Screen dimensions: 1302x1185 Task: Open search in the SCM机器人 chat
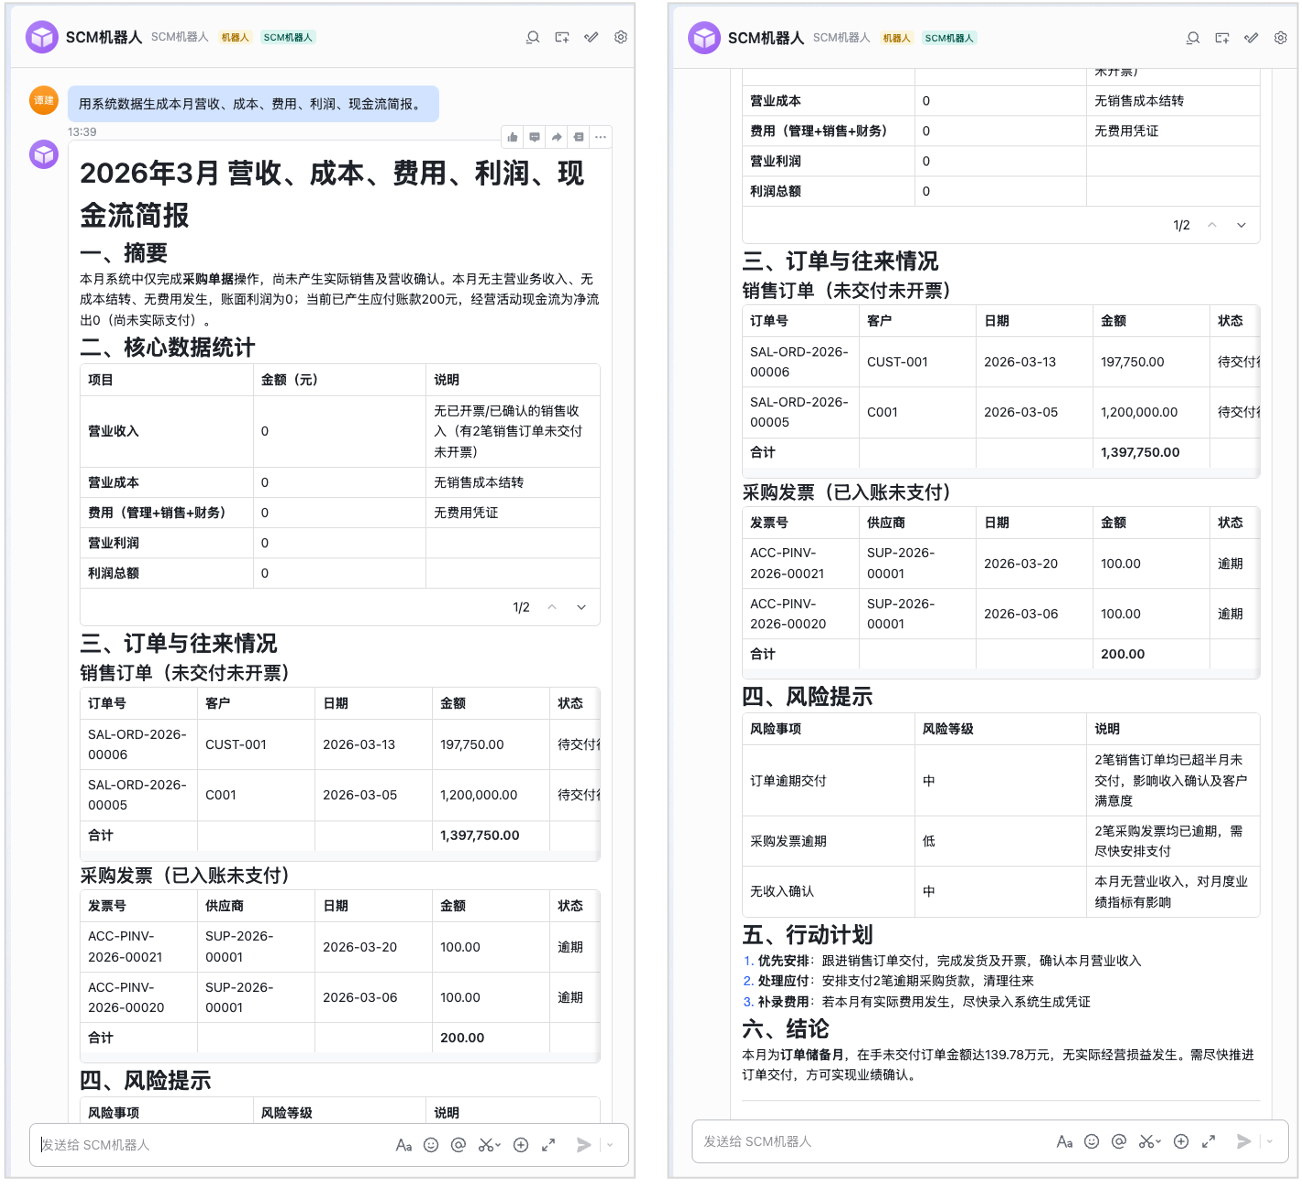pos(533,37)
